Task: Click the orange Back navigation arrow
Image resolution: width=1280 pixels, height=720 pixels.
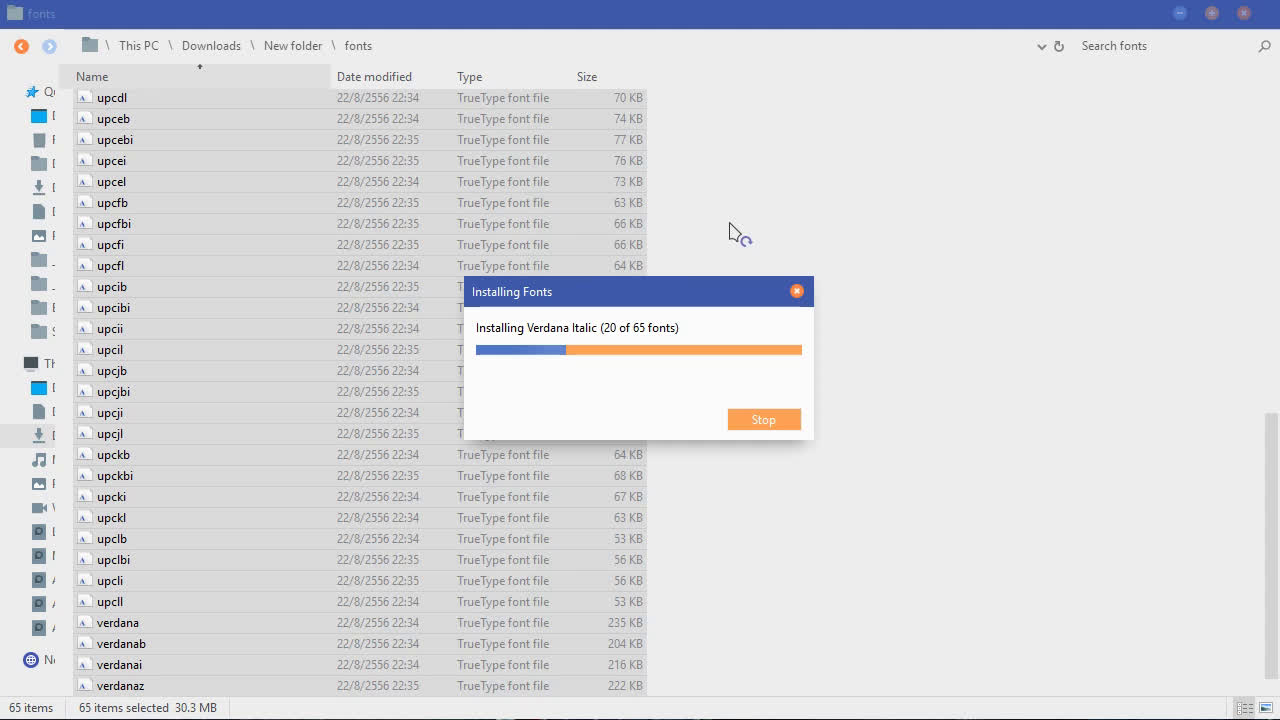Action: pos(21,46)
